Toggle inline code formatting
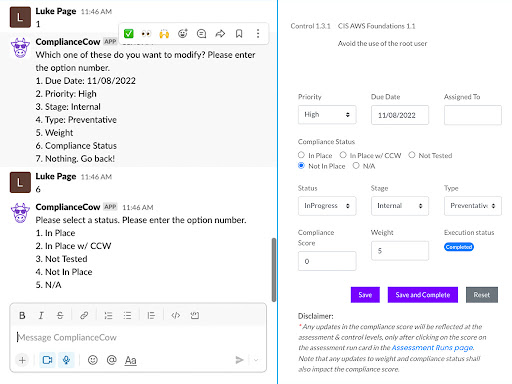The height and width of the screenshot is (384, 512). tap(176, 315)
